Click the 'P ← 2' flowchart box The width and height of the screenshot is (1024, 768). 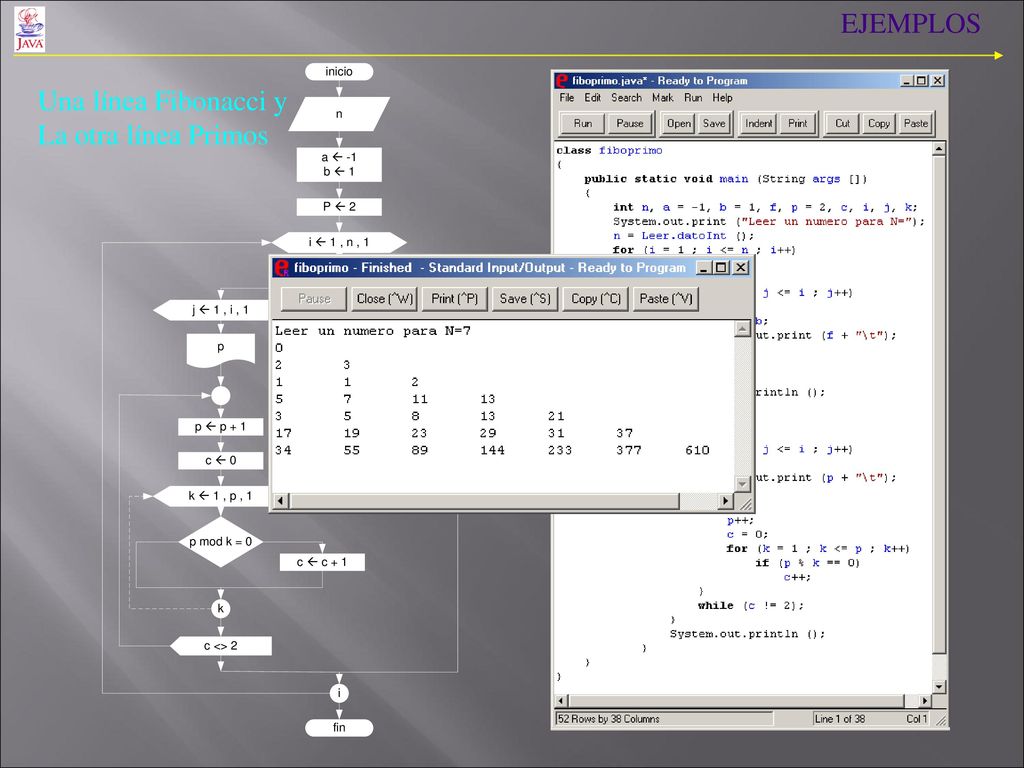(339, 206)
